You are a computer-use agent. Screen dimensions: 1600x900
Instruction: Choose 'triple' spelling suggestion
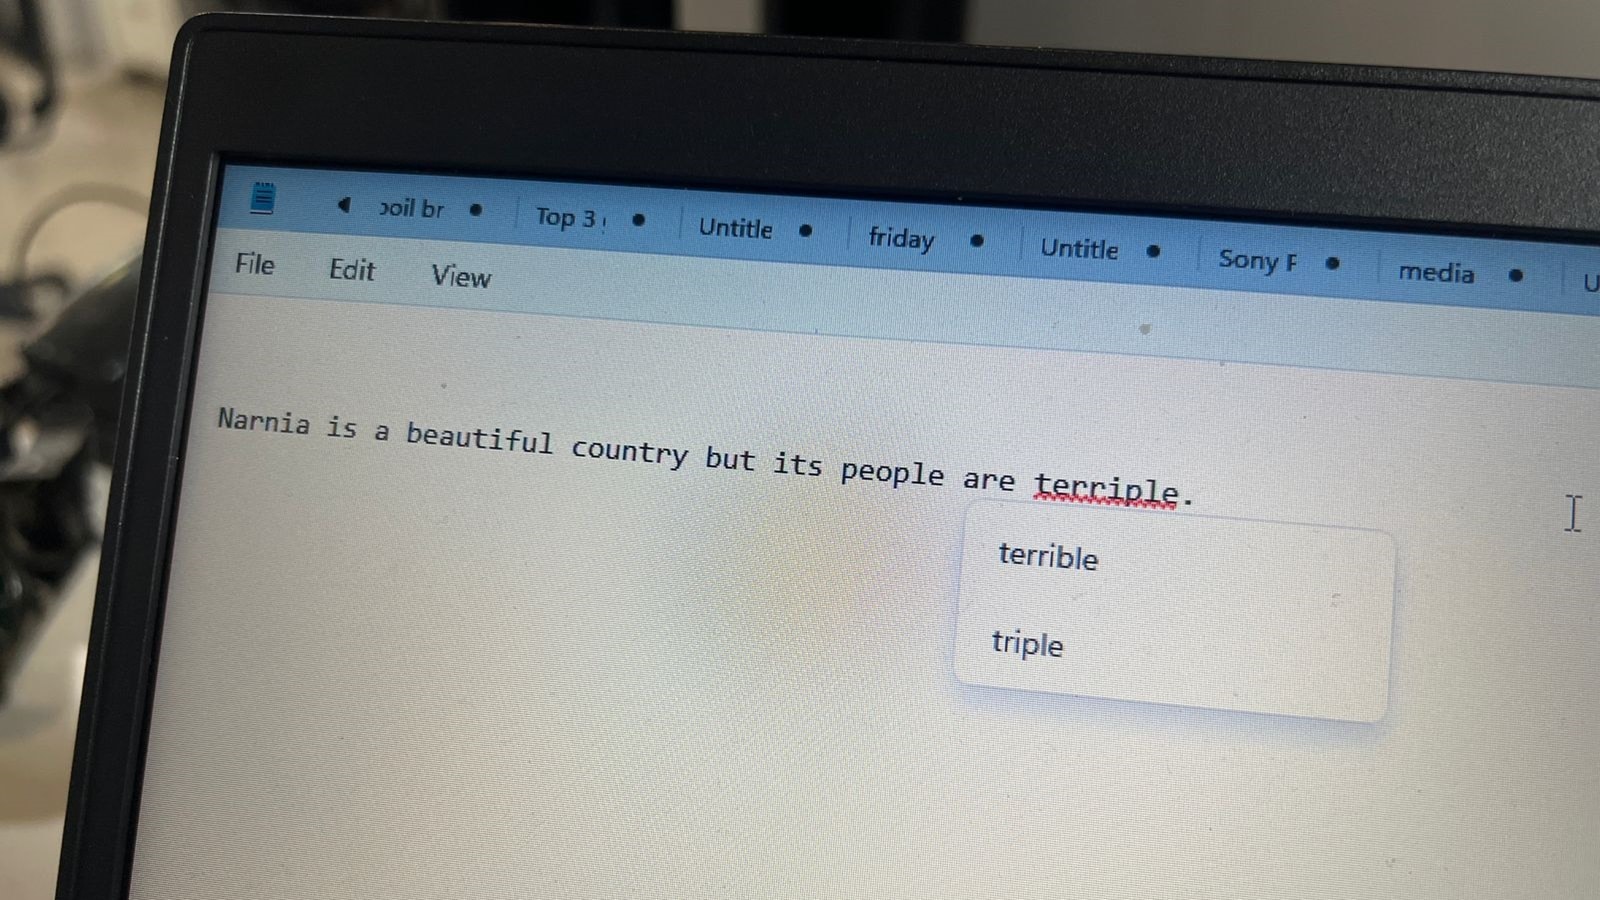(x=1027, y=643)
